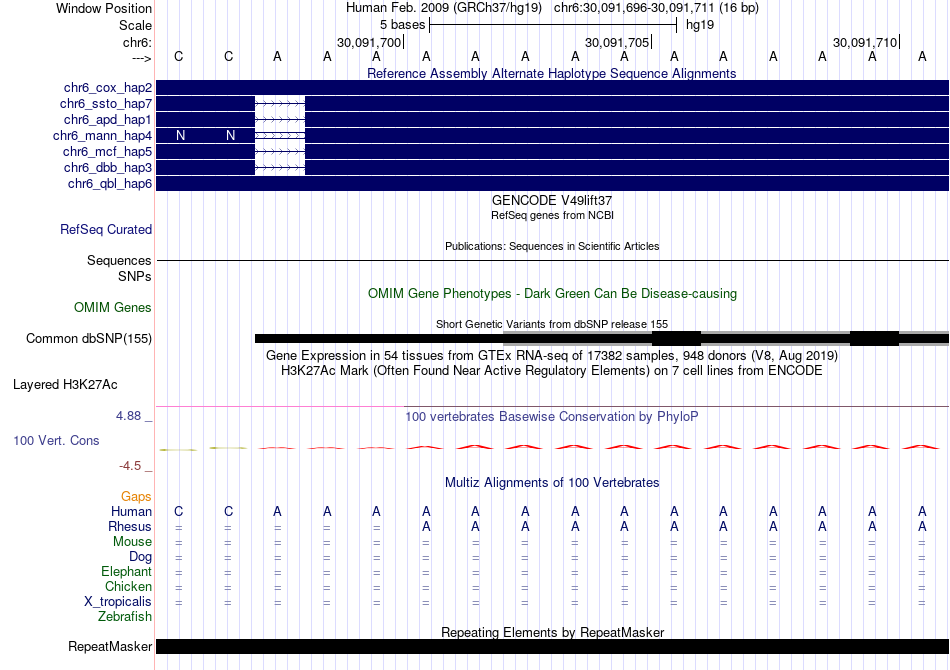Click Multiz Alignments of 100 Vertebrates title
The height and width of the screenshot is (670, 950).
pos(552,482)
